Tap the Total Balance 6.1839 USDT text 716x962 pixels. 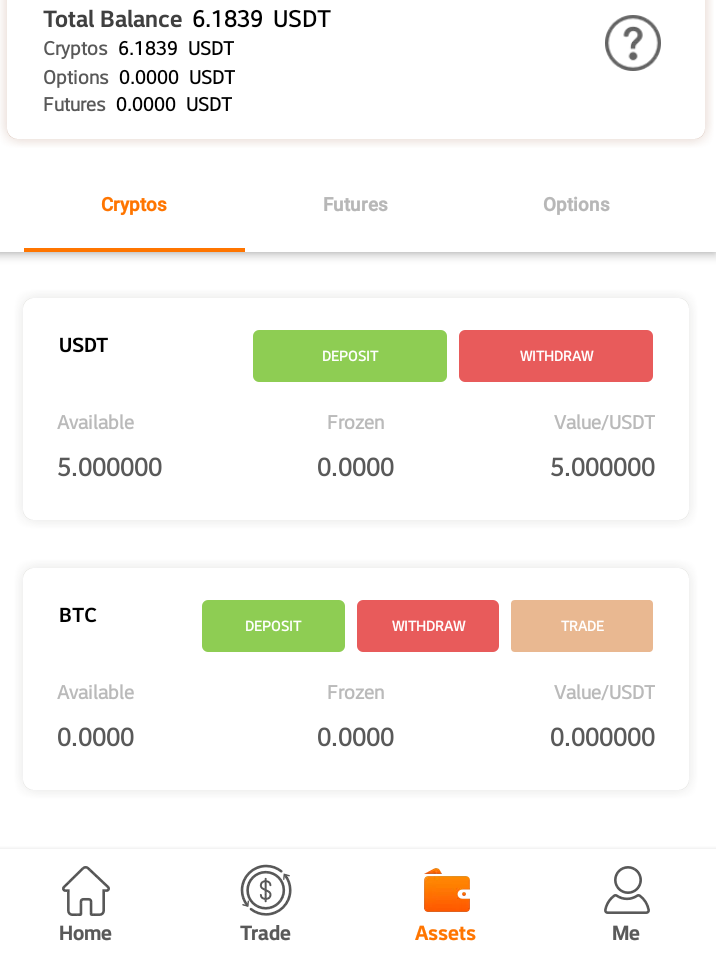tap(187, 20)
